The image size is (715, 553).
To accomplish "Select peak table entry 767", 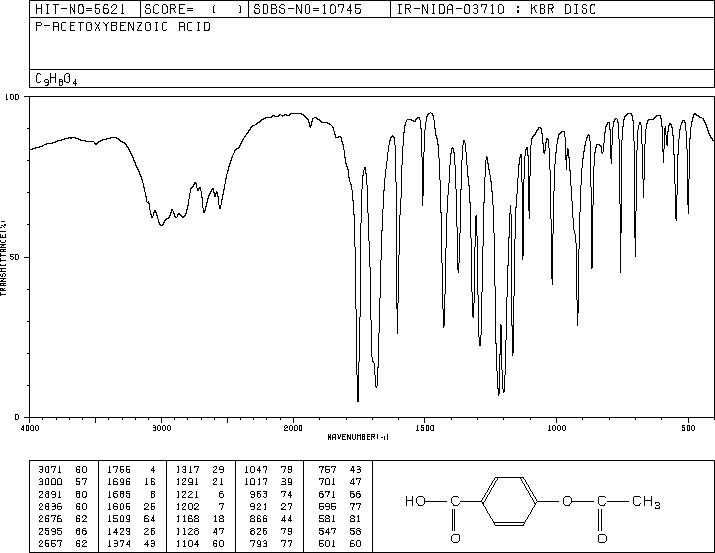I will pyautogui.click(x=327, y=469).
